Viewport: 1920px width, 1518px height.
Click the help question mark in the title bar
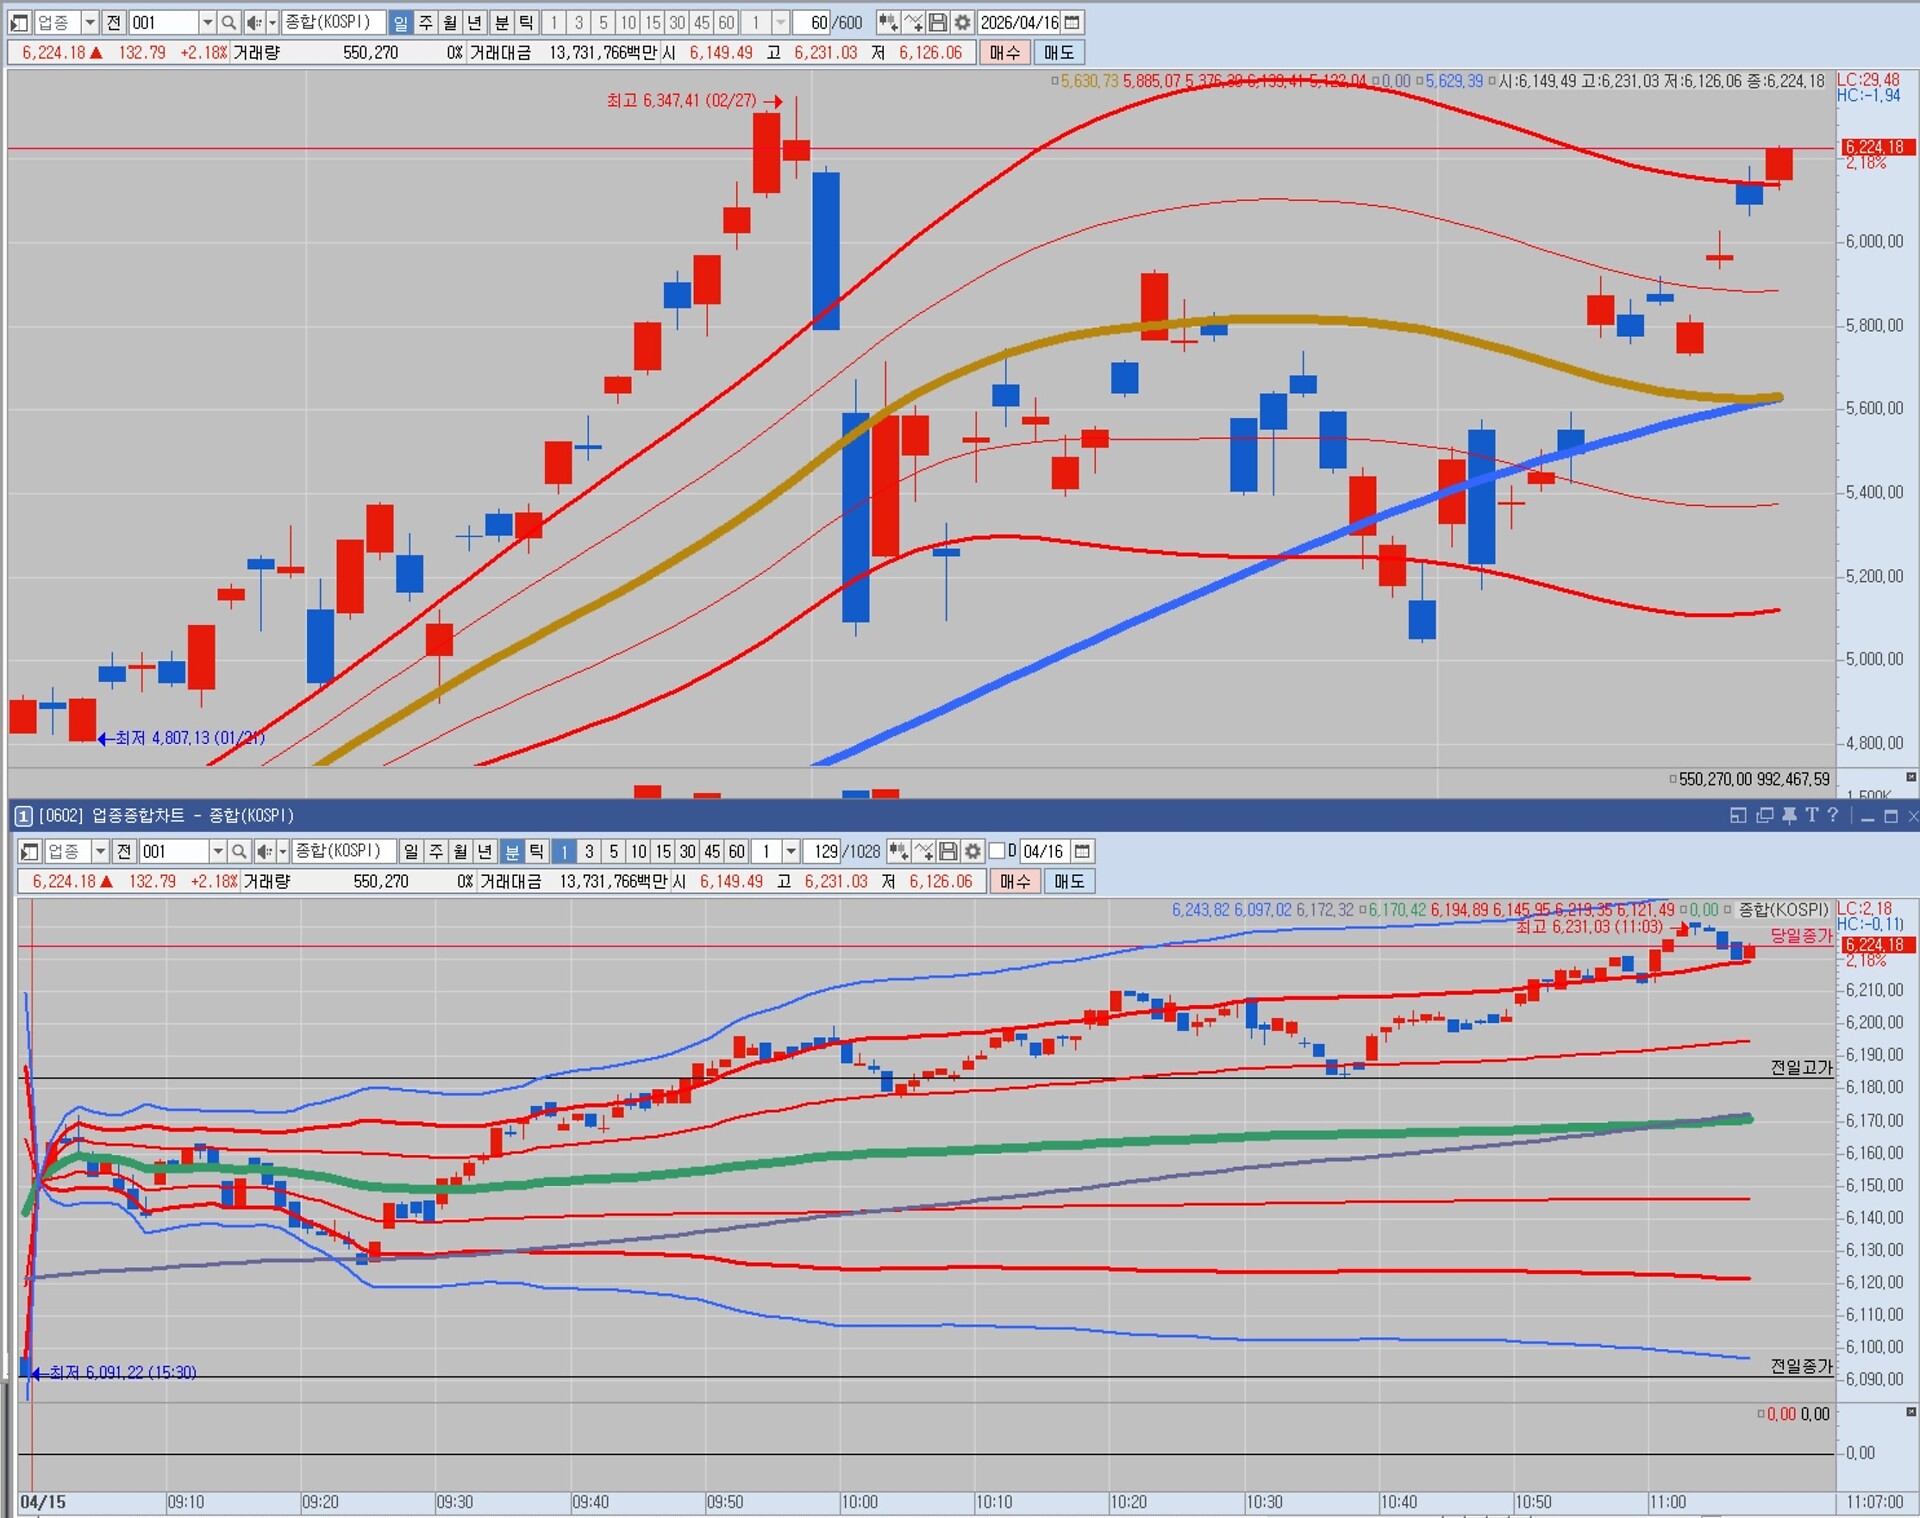tap(1833, 815)
